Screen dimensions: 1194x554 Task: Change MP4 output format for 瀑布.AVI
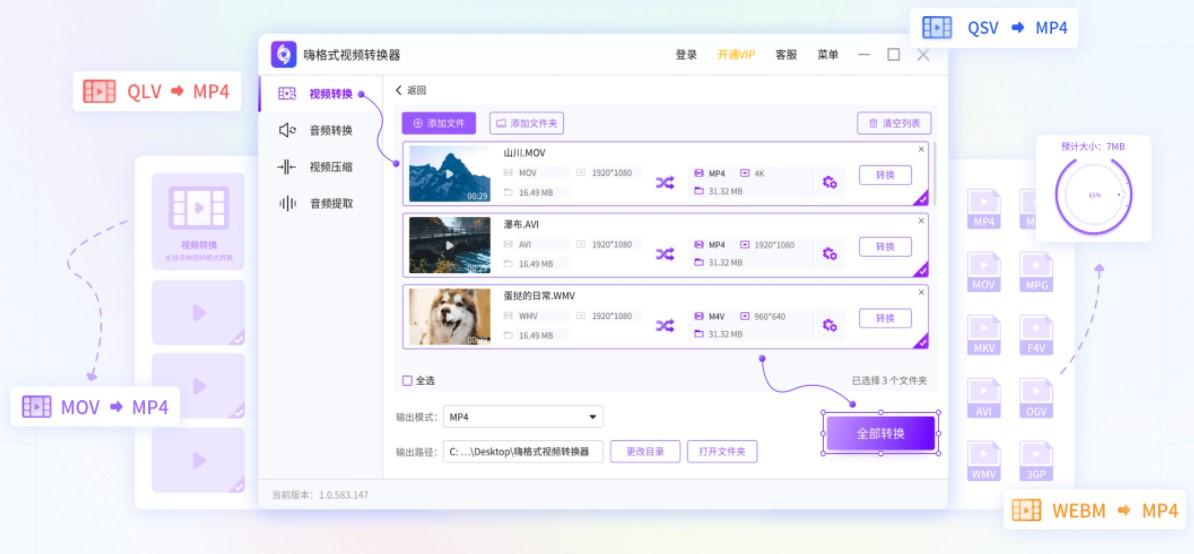click(x=710, y=245)
